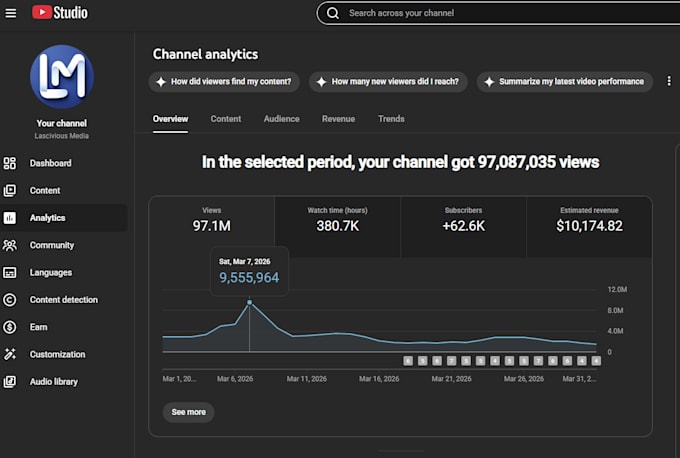Click the See more button
The height and width of the screenshot is (458, 680).
pyautogui.click(x=188, y=412)
